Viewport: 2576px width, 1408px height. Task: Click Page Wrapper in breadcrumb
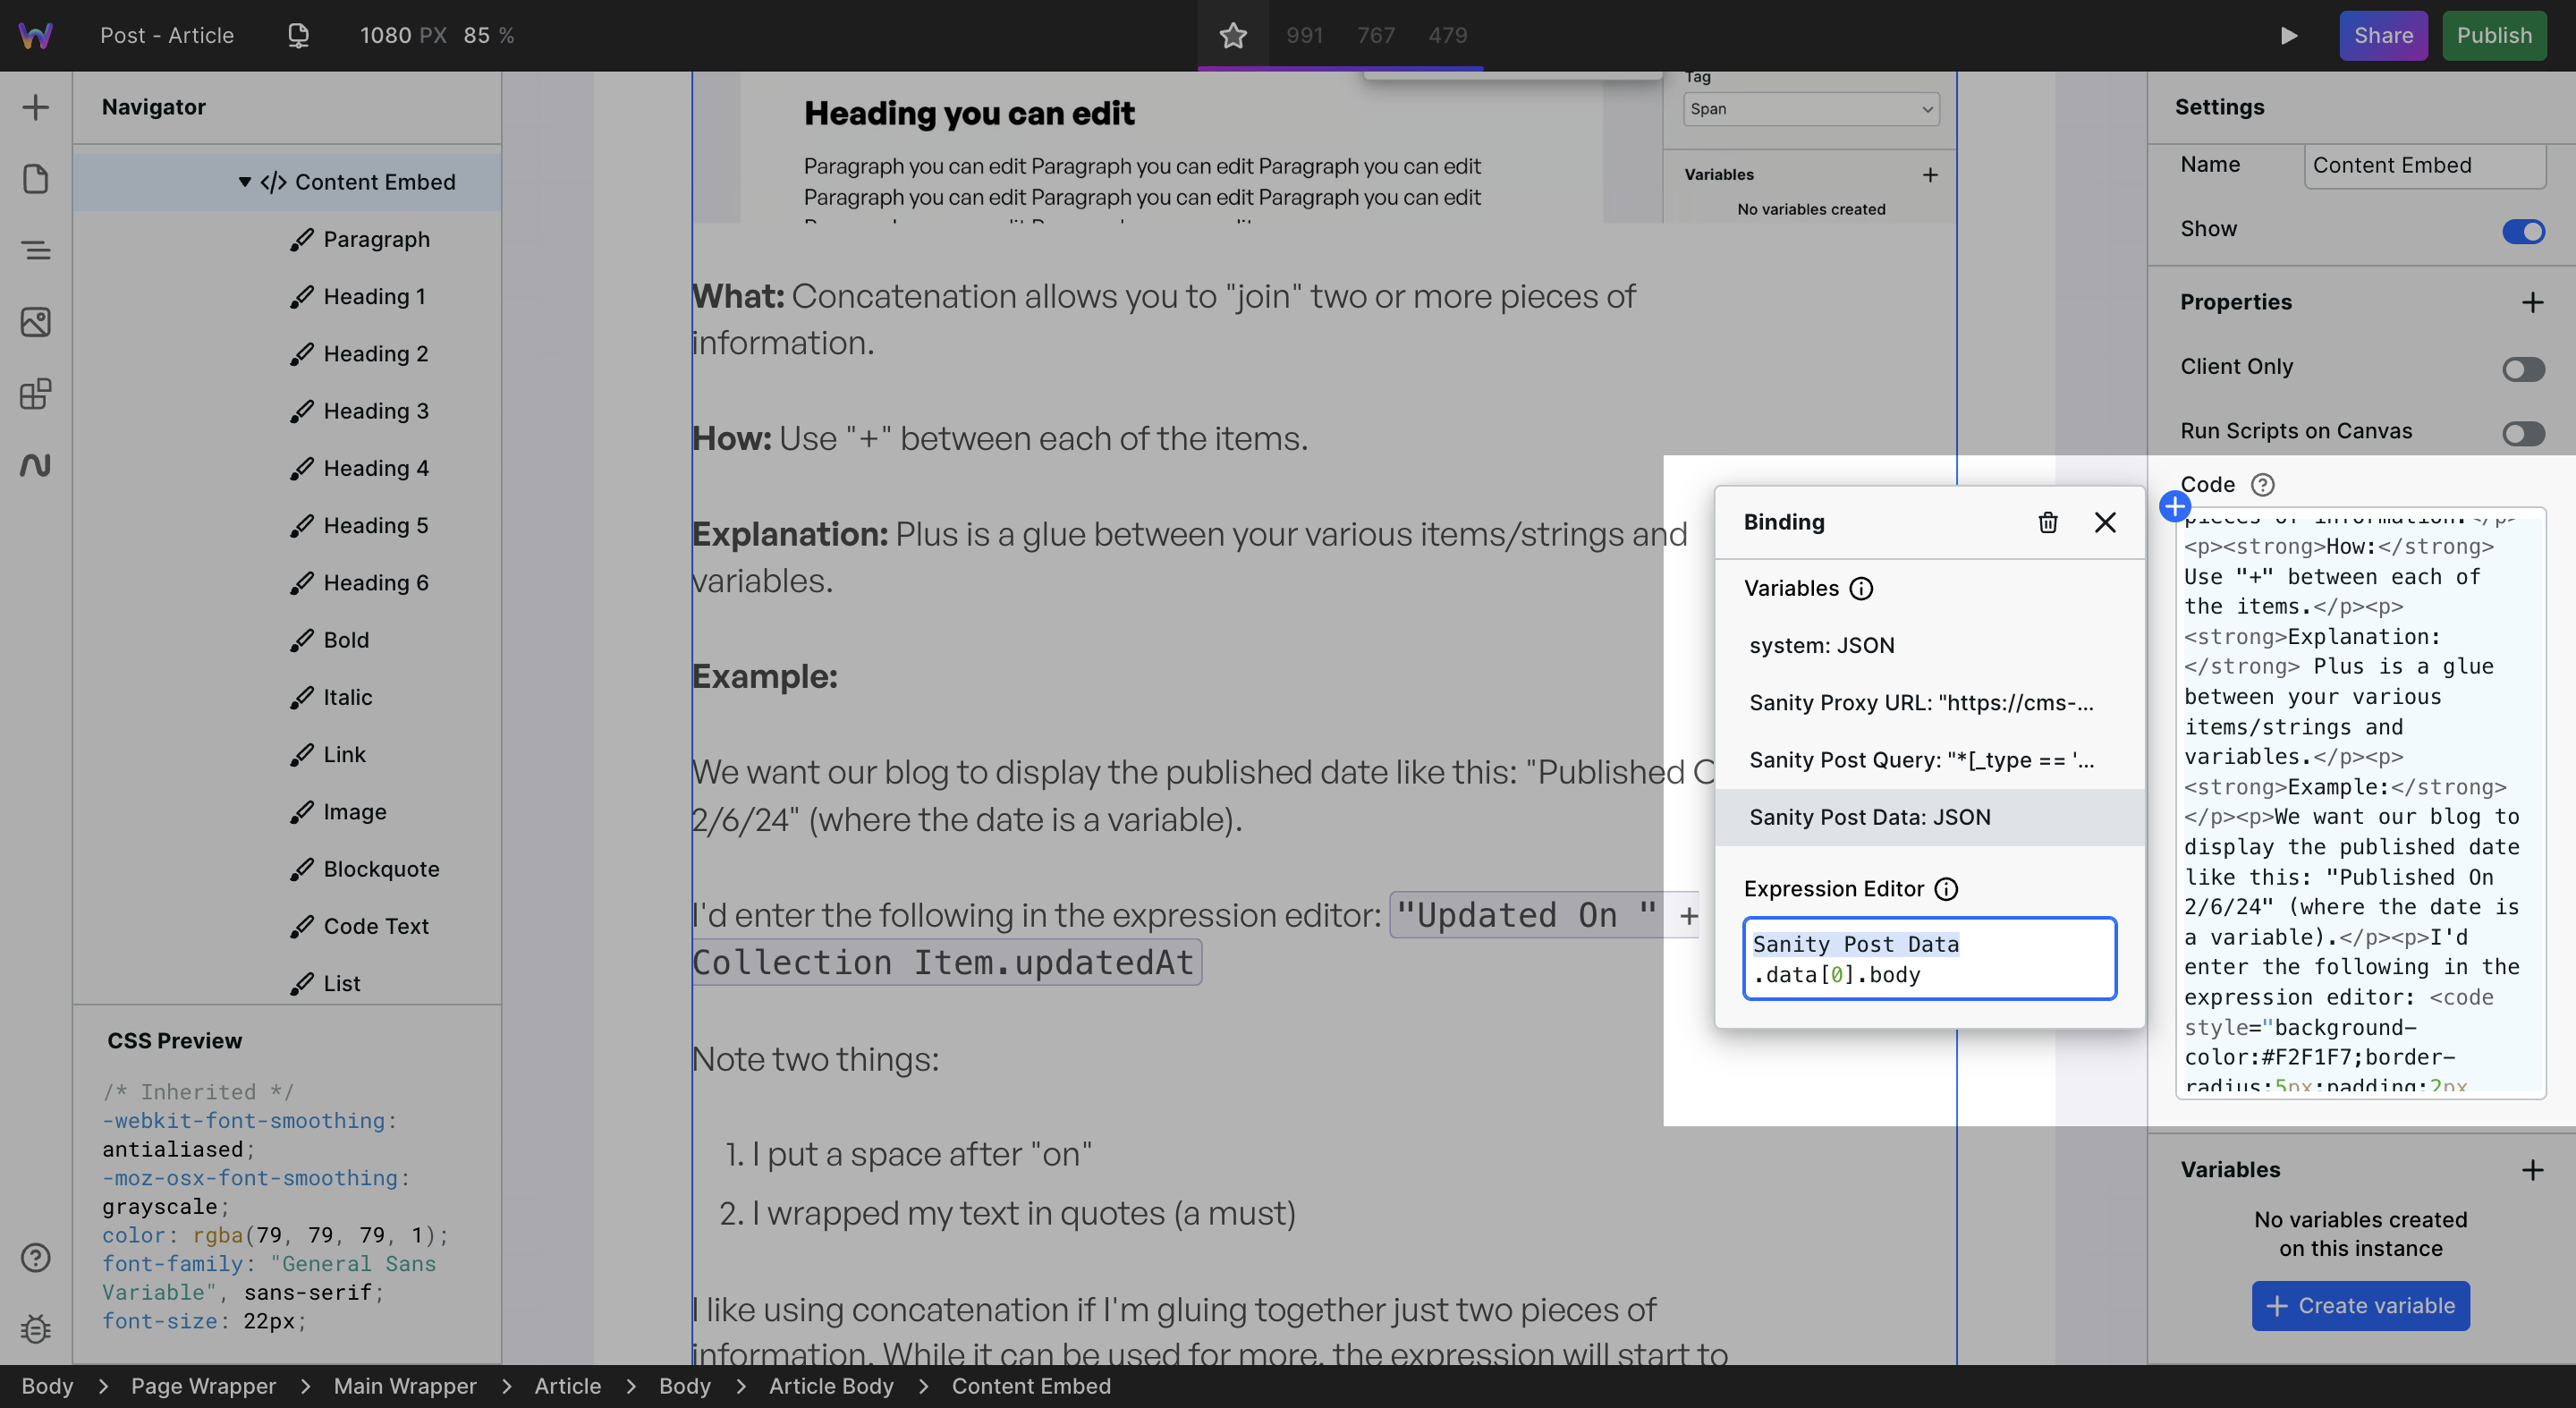203,1387
